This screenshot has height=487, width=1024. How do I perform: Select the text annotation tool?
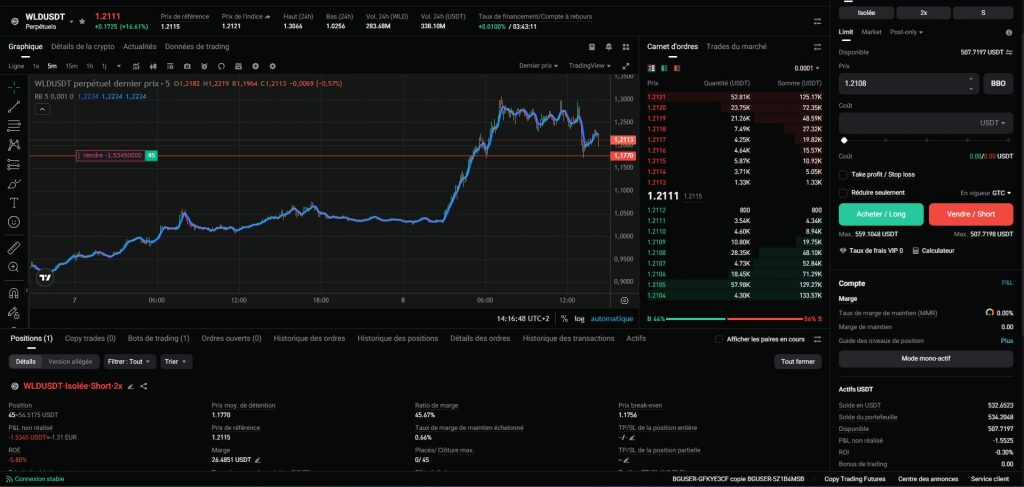(14, 204)
